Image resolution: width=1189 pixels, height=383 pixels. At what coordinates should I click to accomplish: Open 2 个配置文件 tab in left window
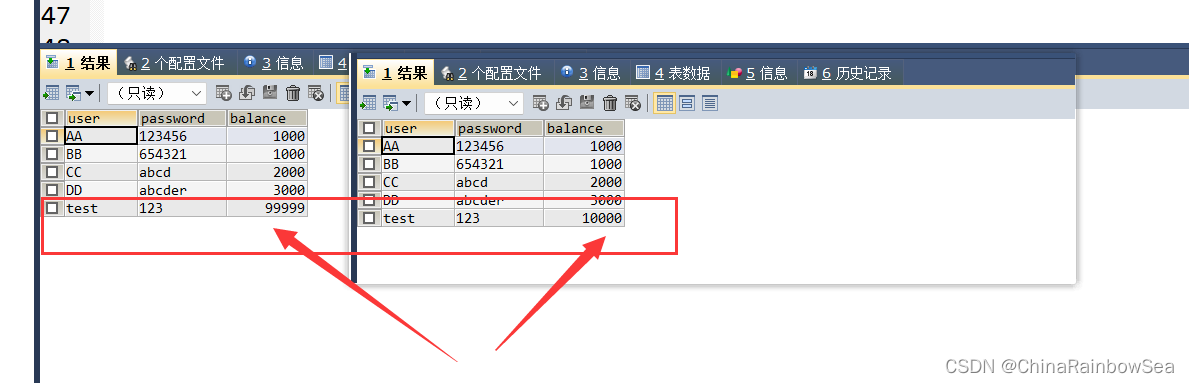click(174, 64)
